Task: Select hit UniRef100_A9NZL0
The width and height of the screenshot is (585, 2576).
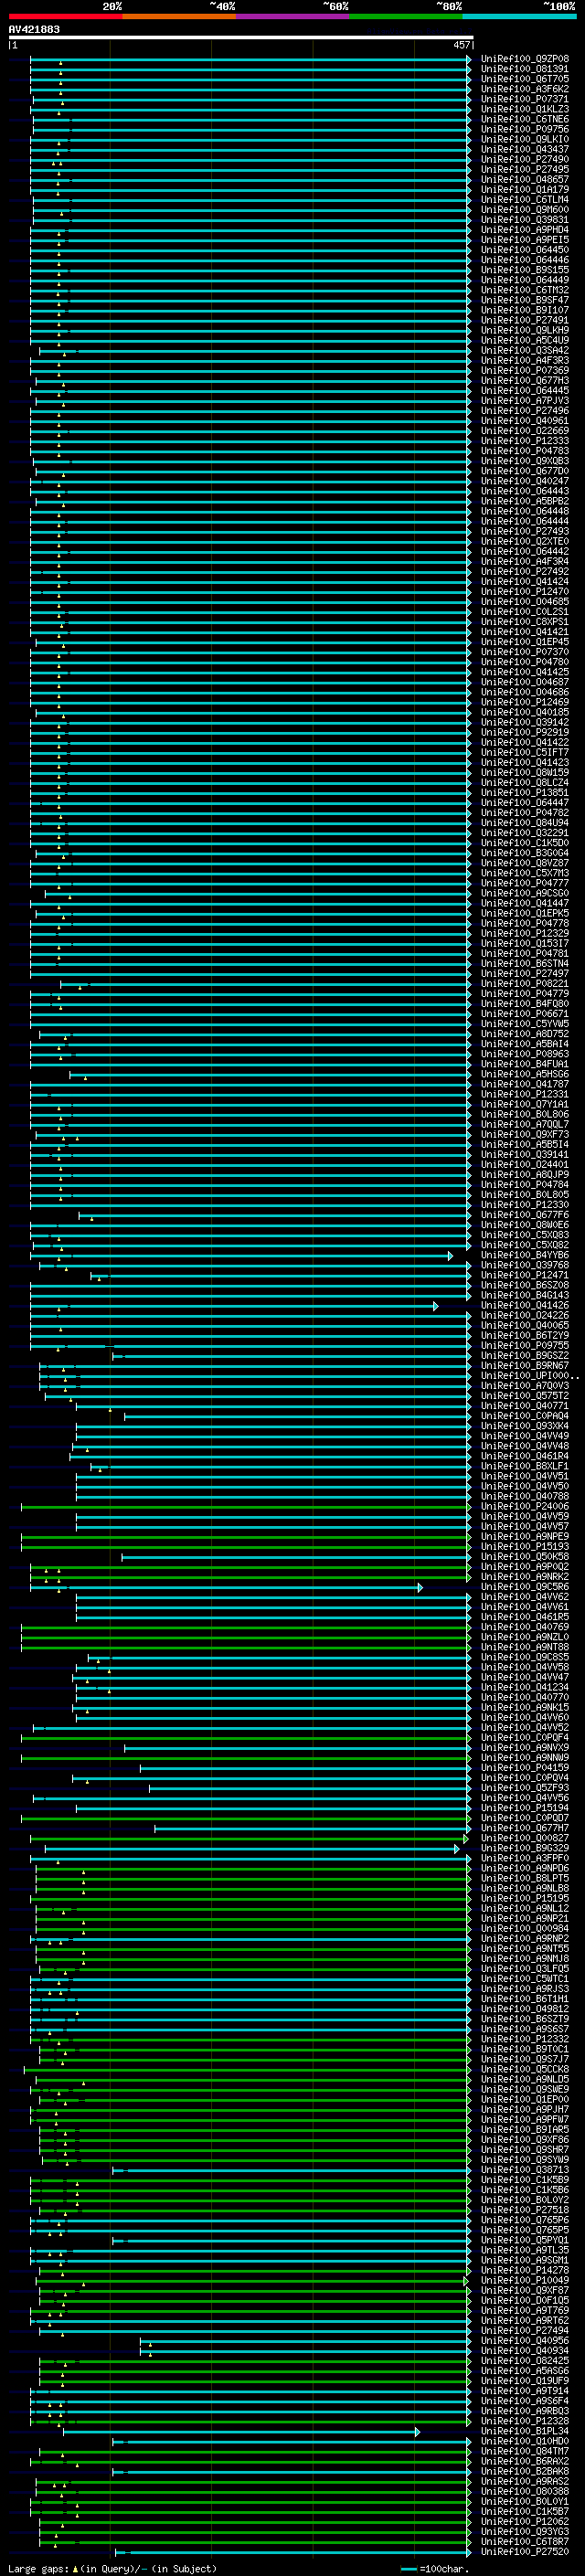Action: coord(524,1637)
